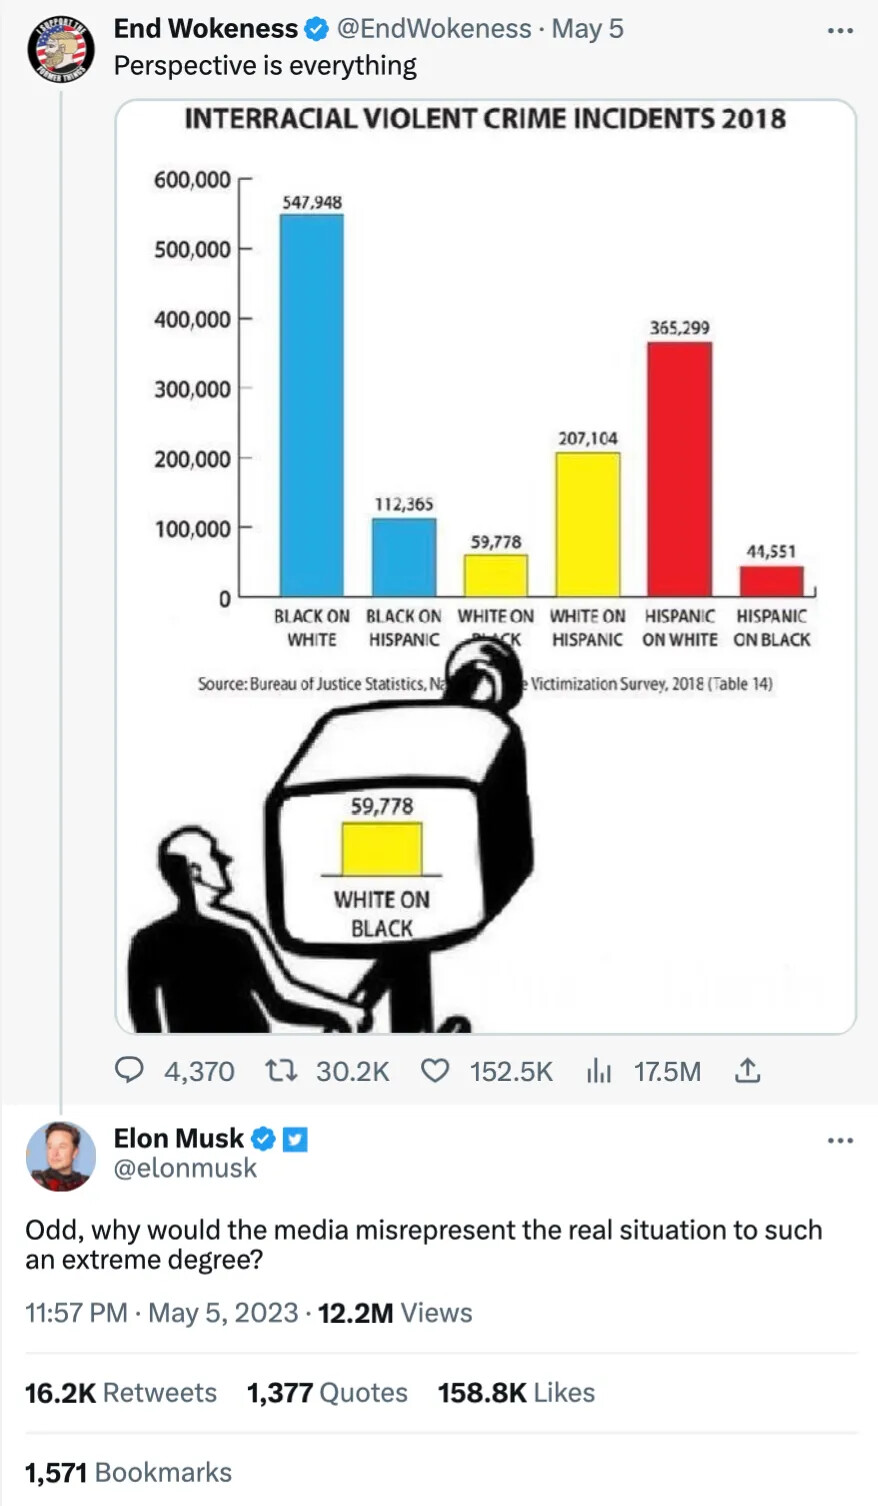
Task: Click the reply icon showing 4,370
Action: (130, 1071)
